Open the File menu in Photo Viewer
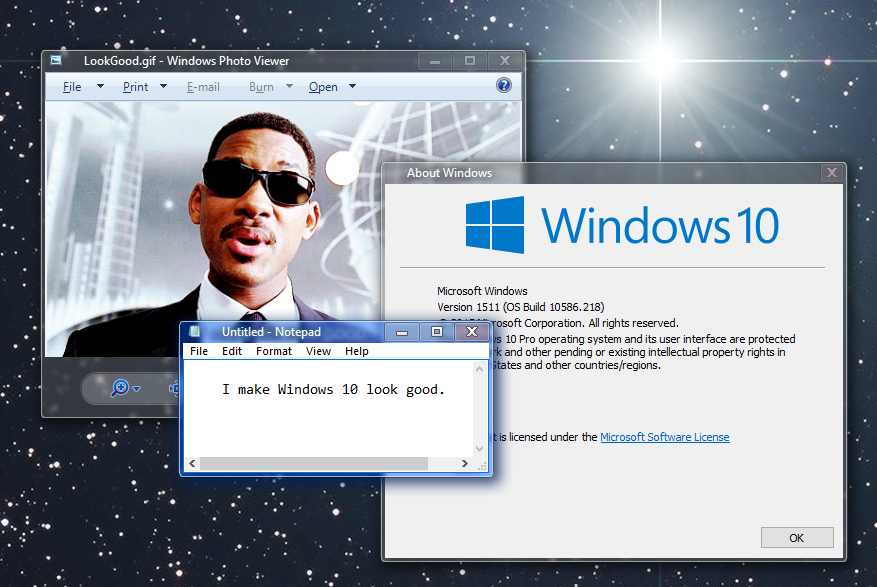877x587 pixels. click(x=72, y=87)
